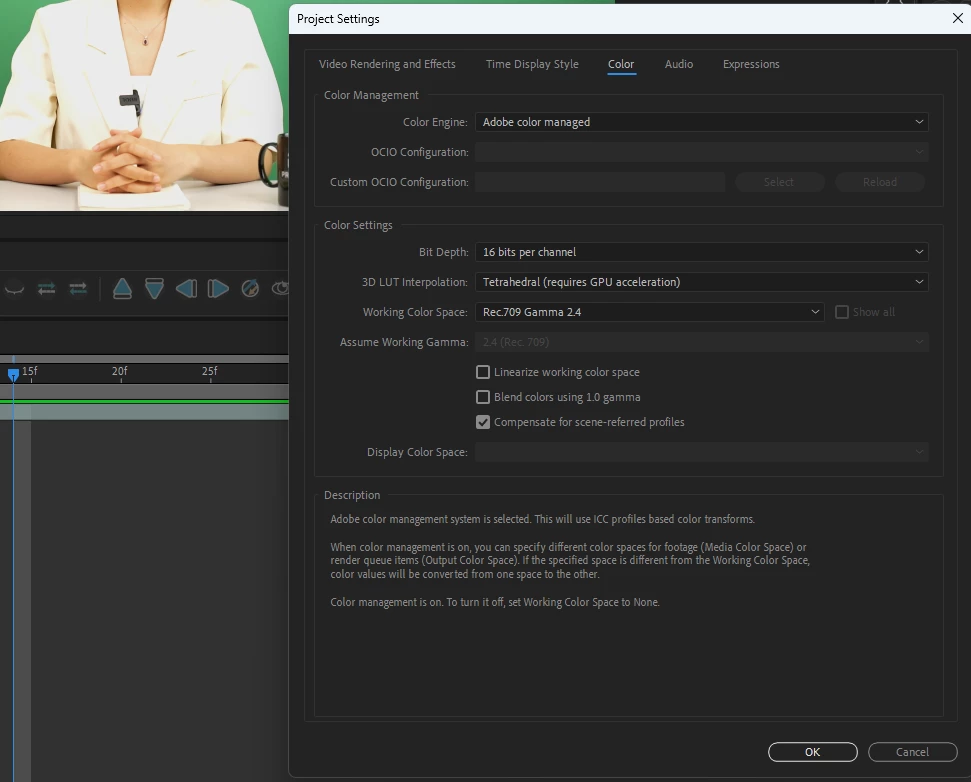The width and height of the screenshot is (971, 782).
Task: Click the Project Settings title text
Action: click(338, 19)
